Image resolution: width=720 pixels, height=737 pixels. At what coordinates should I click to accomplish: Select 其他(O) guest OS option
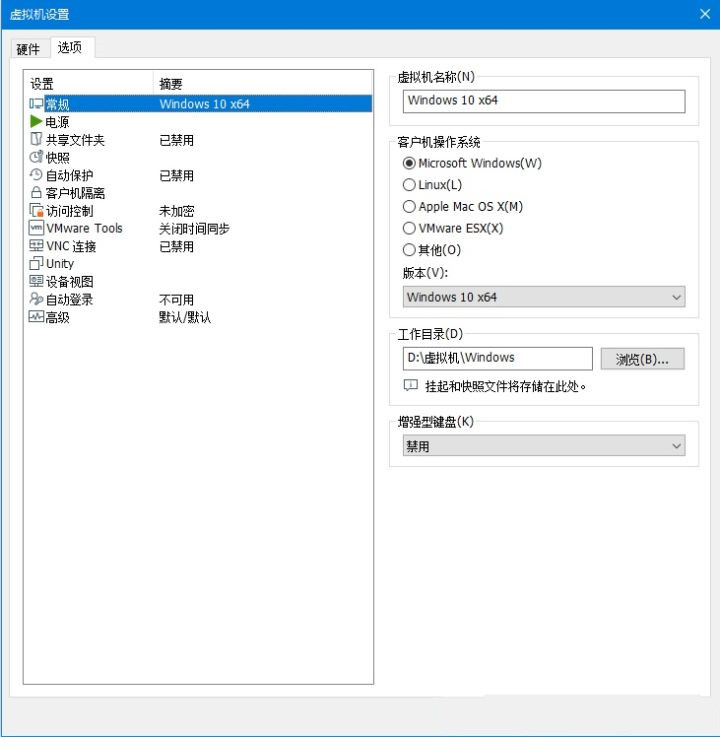coord(409,250)
